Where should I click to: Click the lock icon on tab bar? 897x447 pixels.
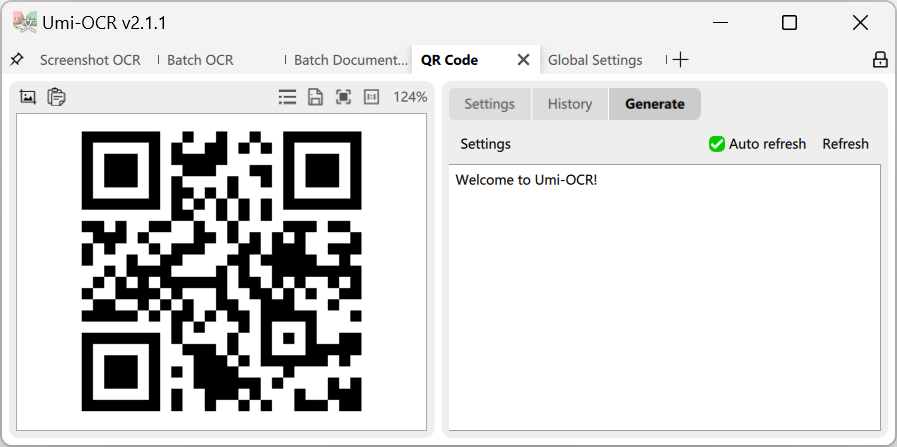[880, 60]
